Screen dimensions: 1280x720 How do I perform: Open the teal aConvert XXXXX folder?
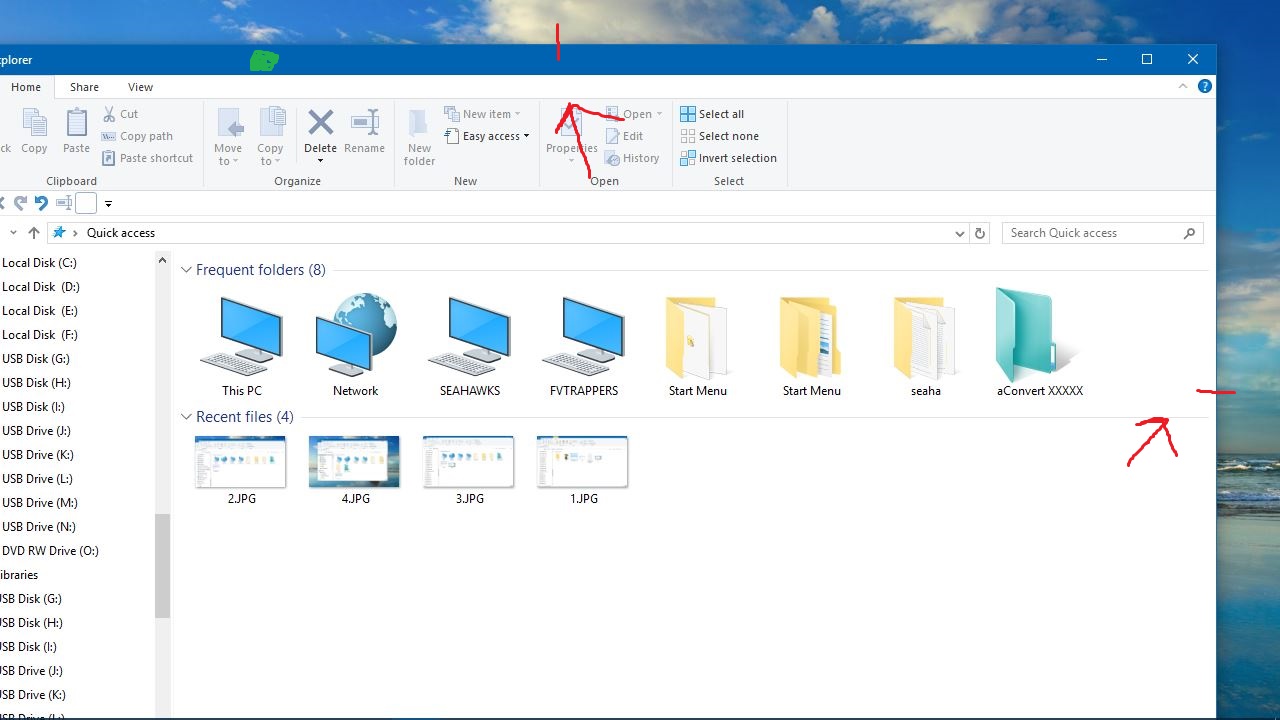1040,343
